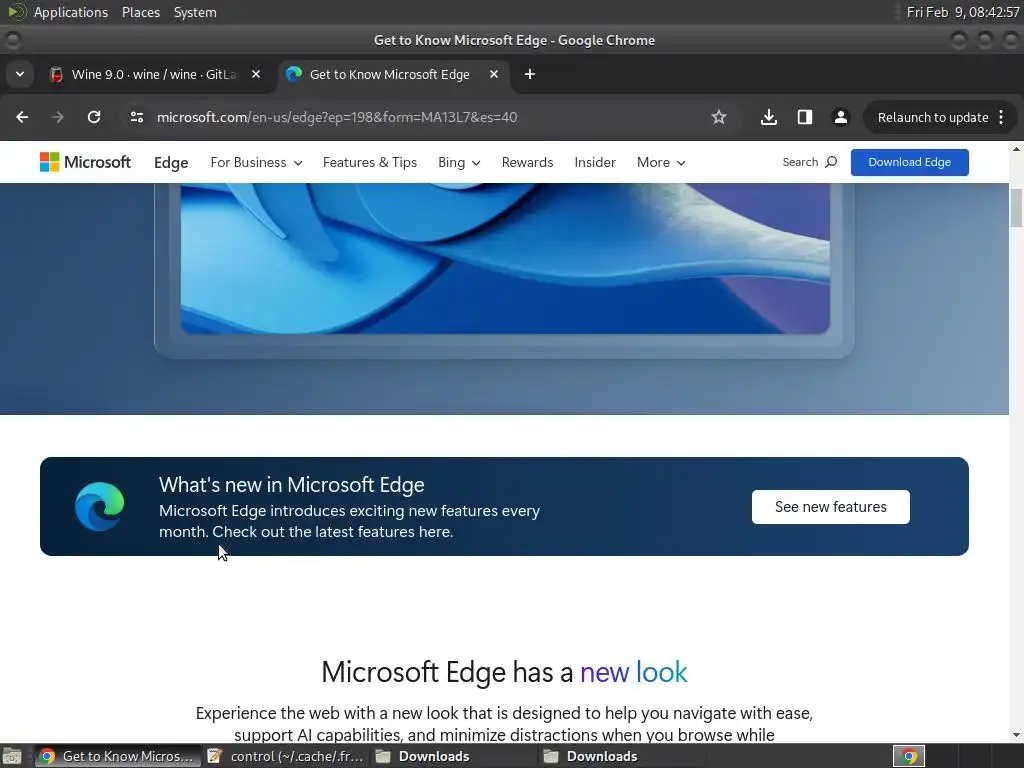Click the Edge link in site header
The height and width of the screenshot is (768, 1024).
point(171,163)
